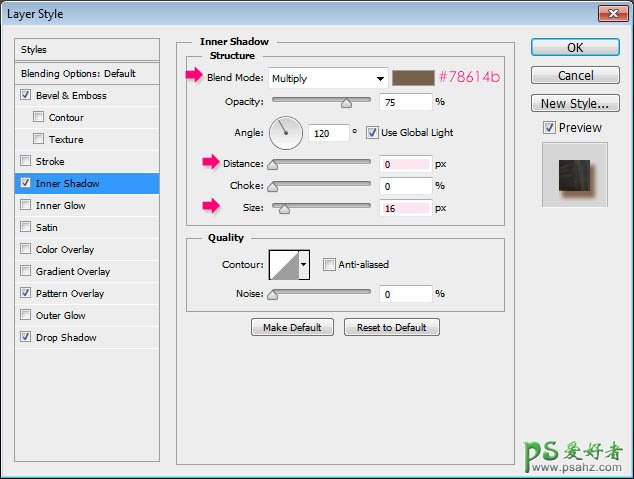The width and height of the screenshot is (634, 479).
Task: Open the Blend Mode dropdown
Action: point(327,78)
